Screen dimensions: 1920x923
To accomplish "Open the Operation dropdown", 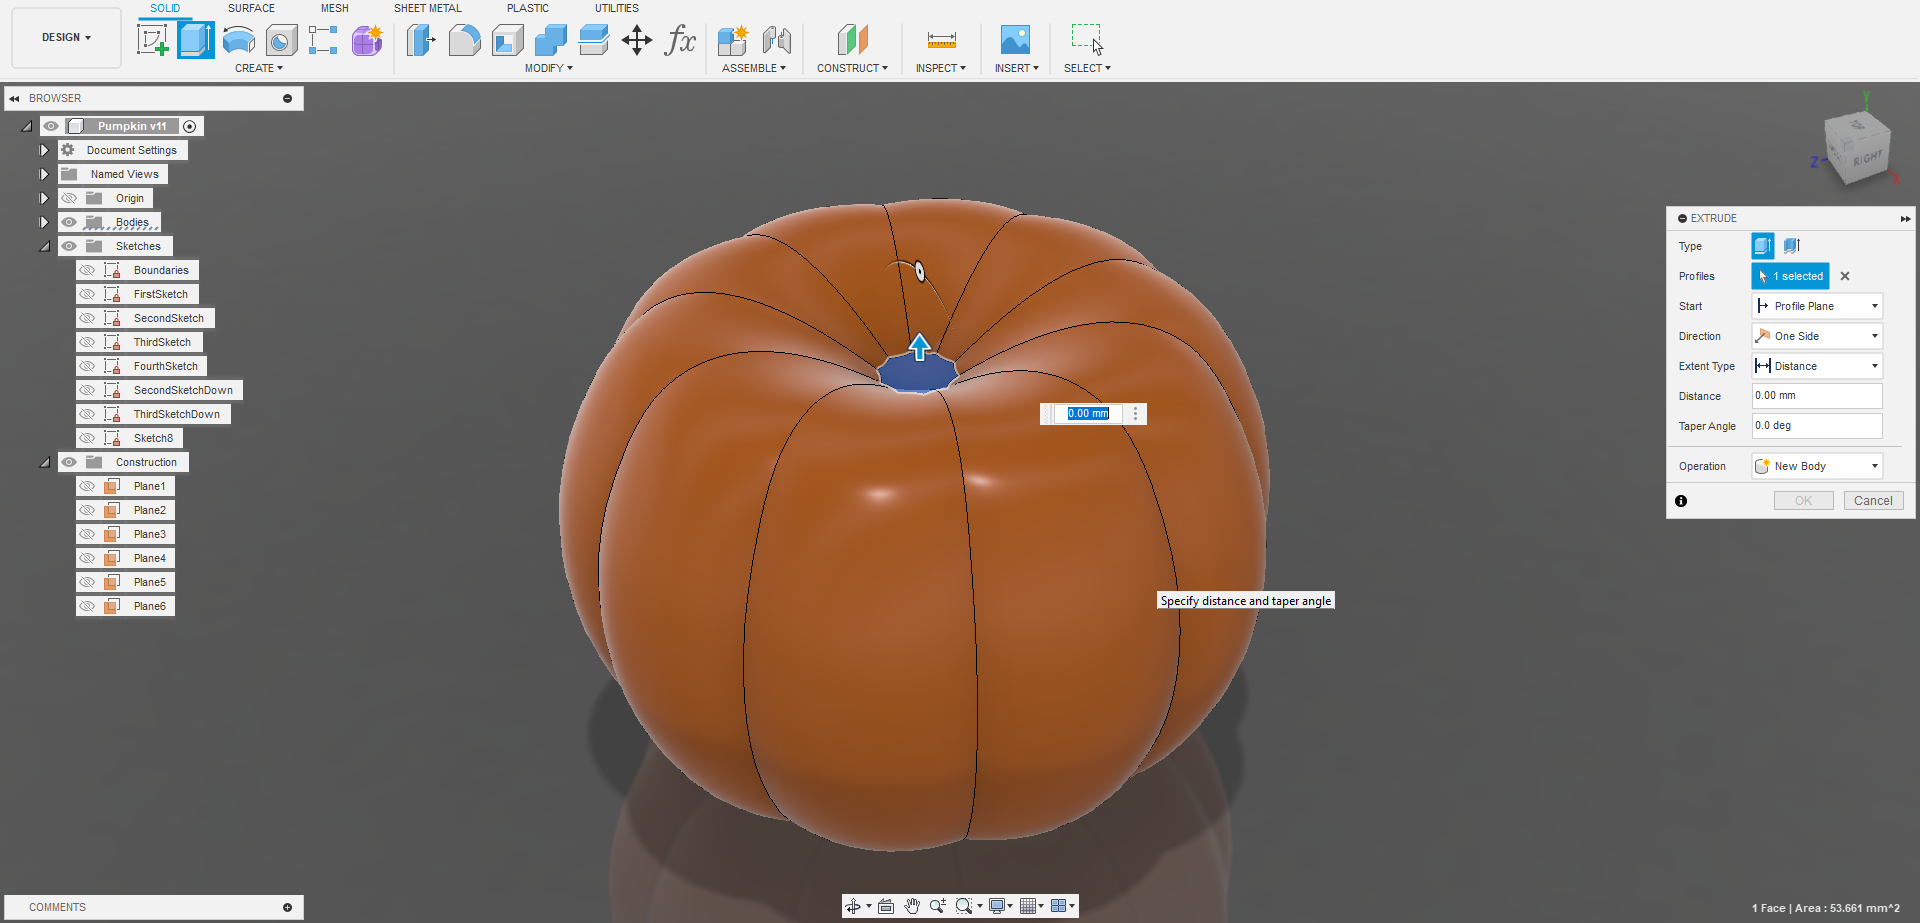I will pyautogui.click(x=1817, y=466).
